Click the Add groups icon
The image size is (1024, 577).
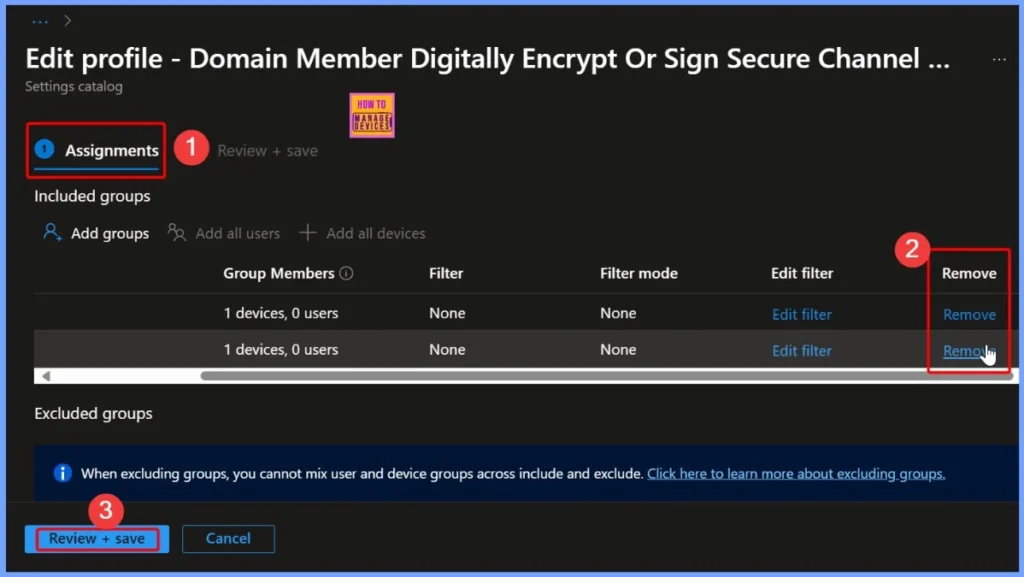(x=52, y=232)
